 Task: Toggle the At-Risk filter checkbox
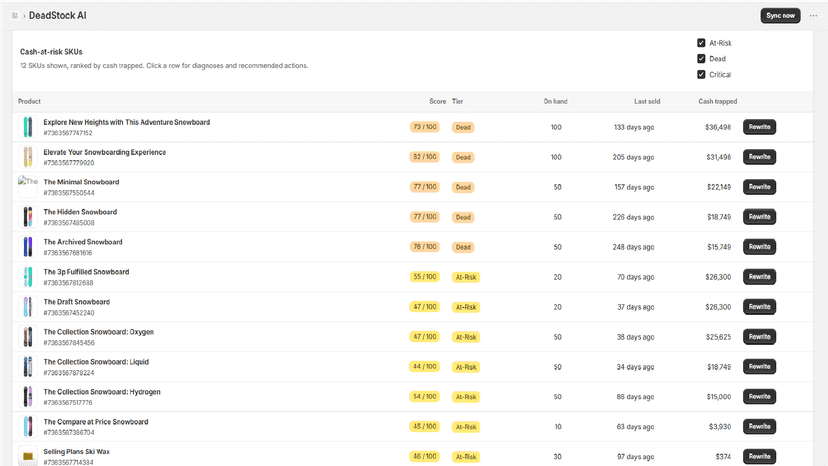click(x=701, y=43)
